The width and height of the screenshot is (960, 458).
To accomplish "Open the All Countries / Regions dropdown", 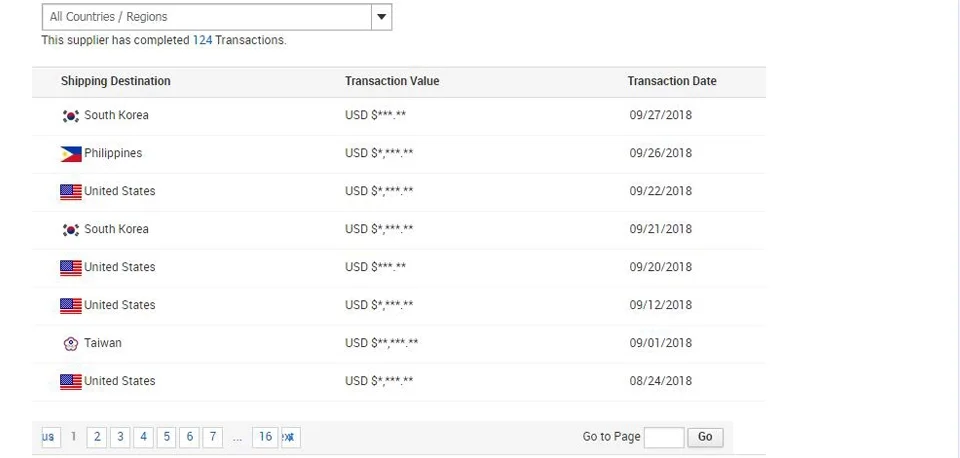I will pos(206,17).
